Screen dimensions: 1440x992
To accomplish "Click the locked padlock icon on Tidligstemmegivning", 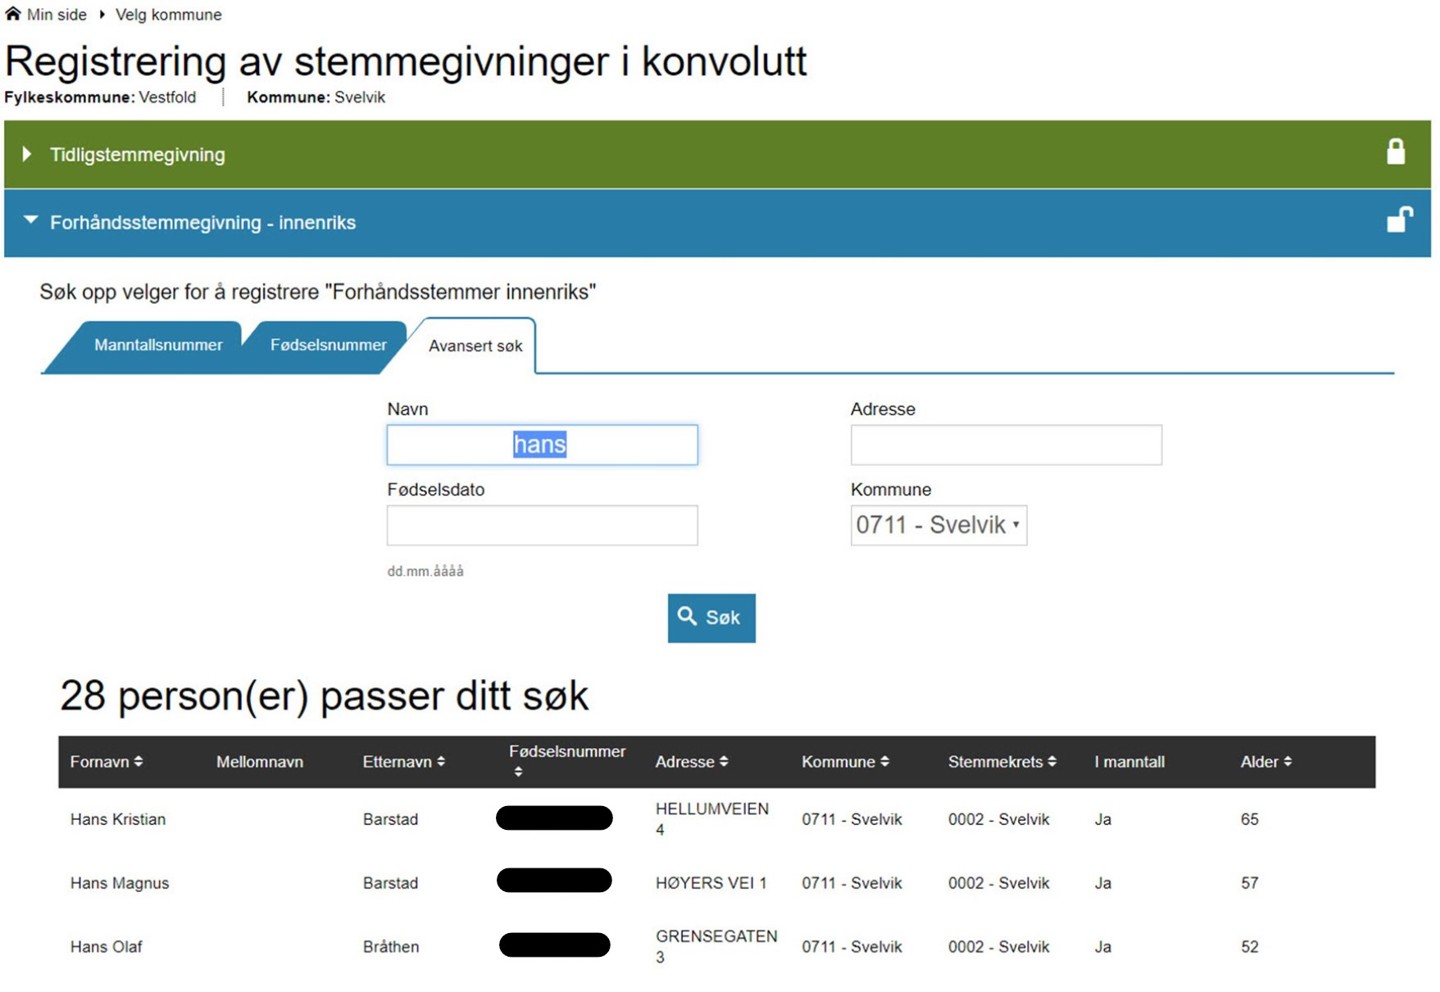I will coord(1395,152).
